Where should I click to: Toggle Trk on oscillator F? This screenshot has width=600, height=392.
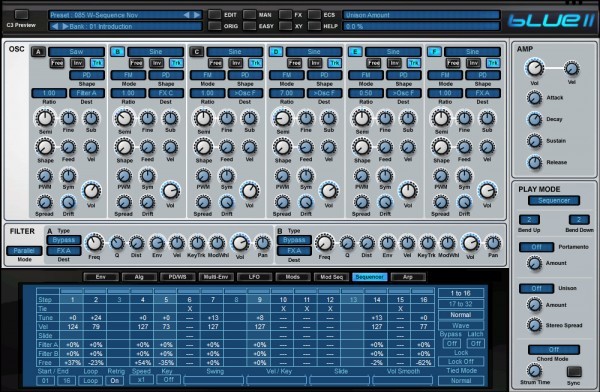pos(493,63)
